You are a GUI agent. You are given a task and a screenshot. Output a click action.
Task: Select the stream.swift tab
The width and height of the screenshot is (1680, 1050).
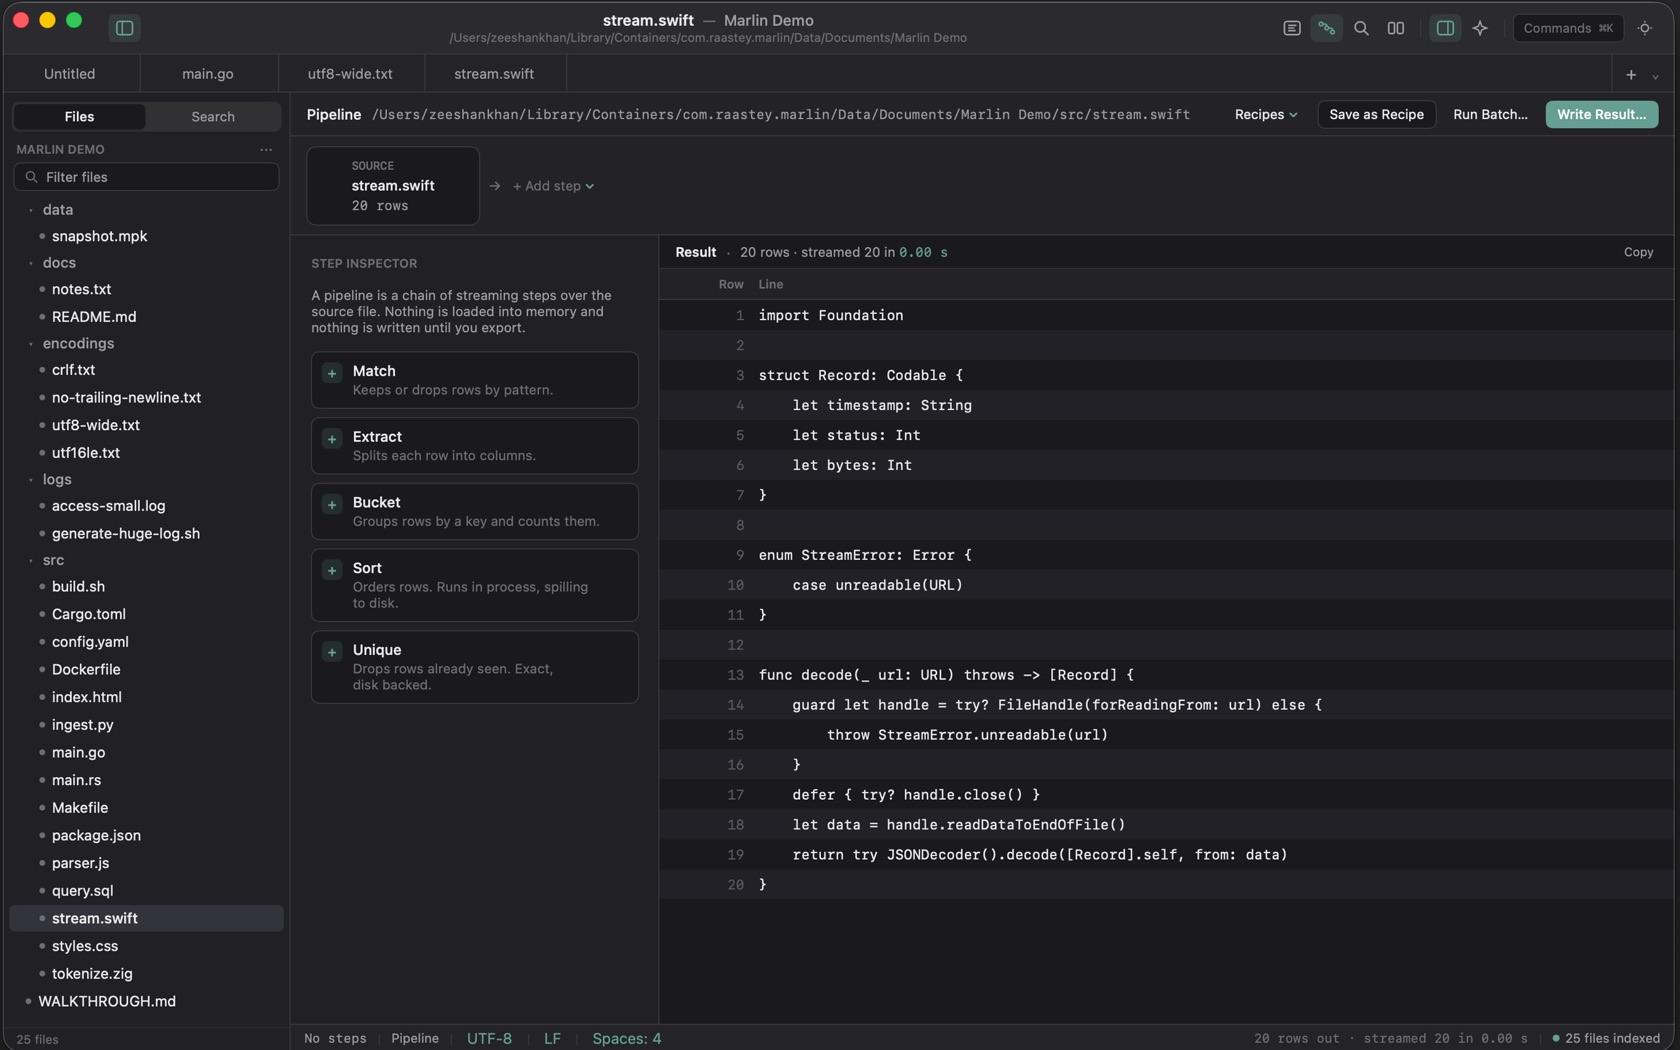point(494,74)
